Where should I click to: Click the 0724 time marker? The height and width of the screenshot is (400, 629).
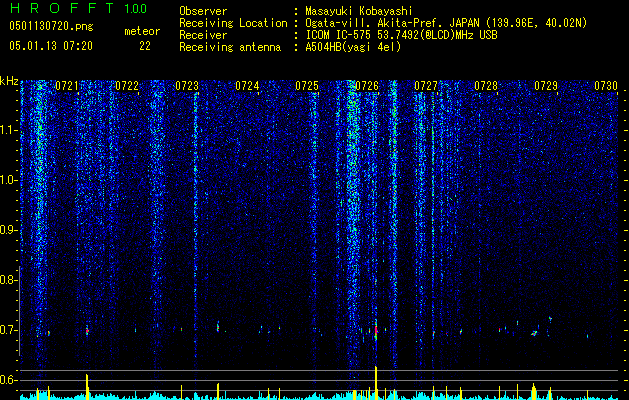coord(247,86)
